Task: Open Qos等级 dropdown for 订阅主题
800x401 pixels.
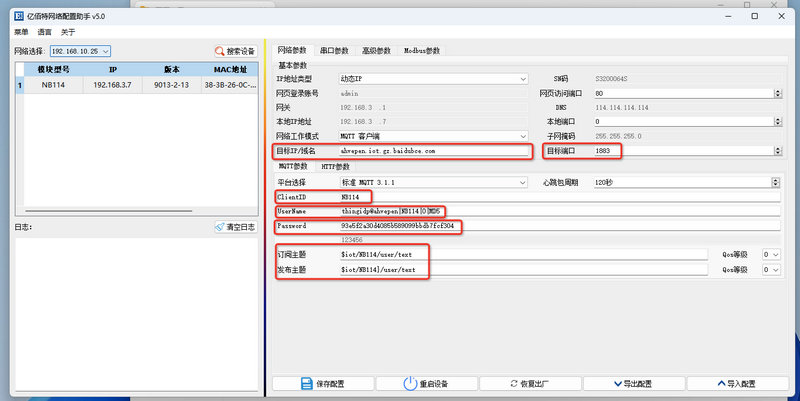Action: click(x=770, y=255)
